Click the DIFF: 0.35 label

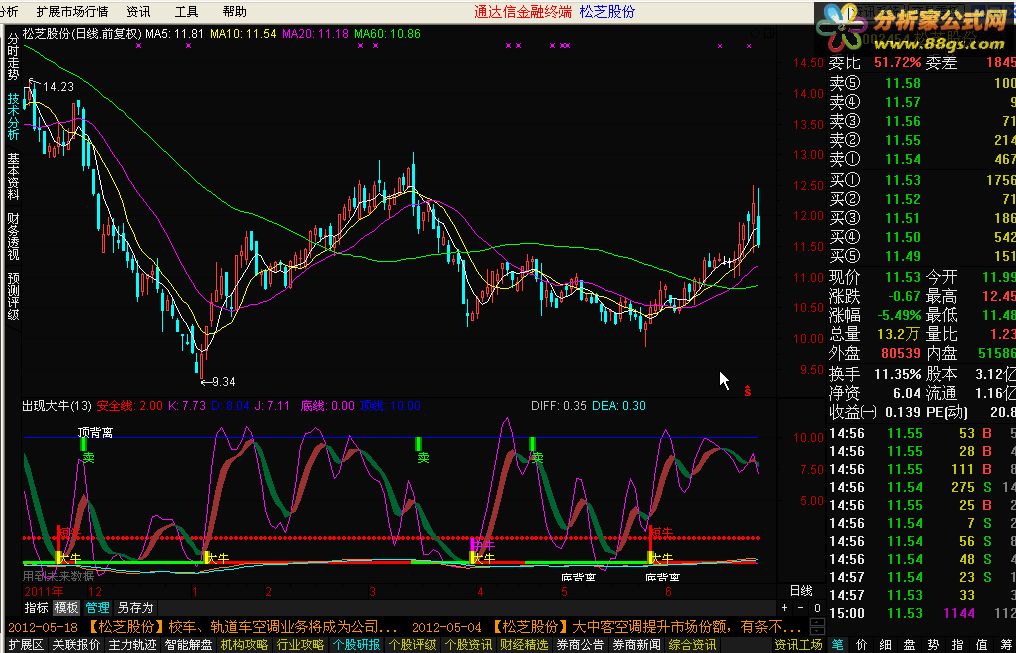click(x=559, y=406)
